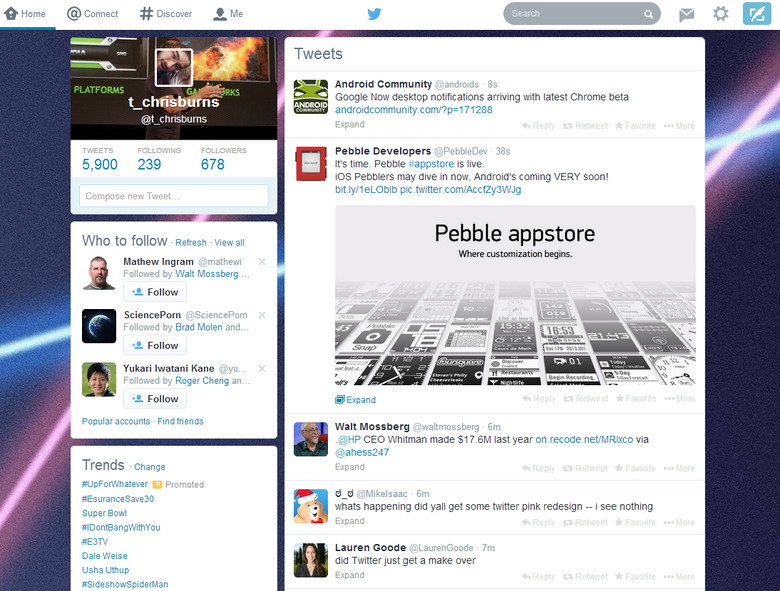The image size is (780, 591).
Task: Follow Mathew Ingram
Action: [x=155, y=292]
